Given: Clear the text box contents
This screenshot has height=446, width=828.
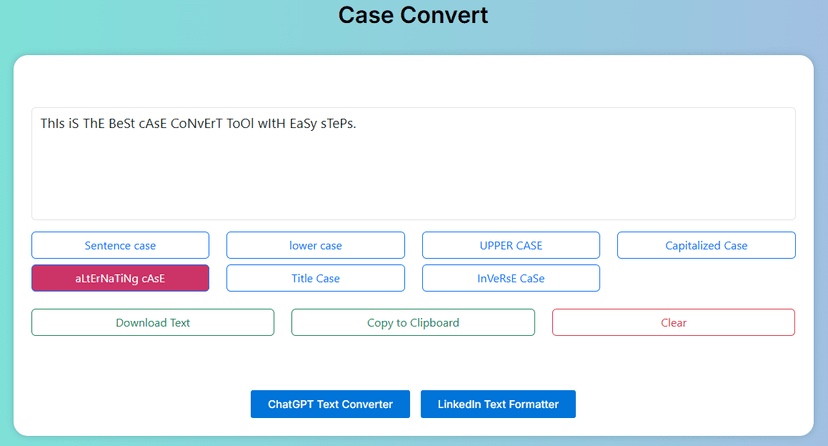Looking at the screenshot, I should tap(673, 322).
